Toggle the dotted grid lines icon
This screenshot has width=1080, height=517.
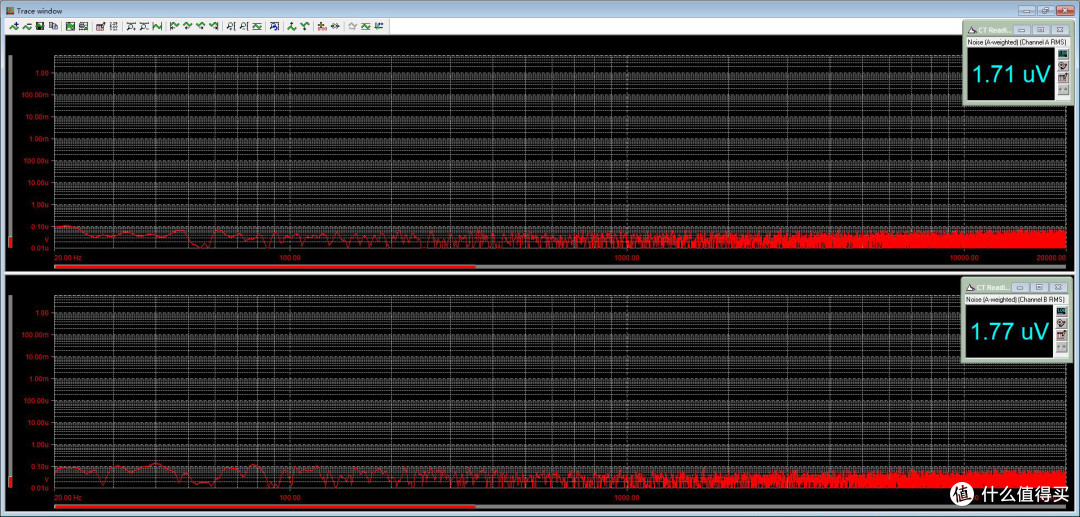114,26
